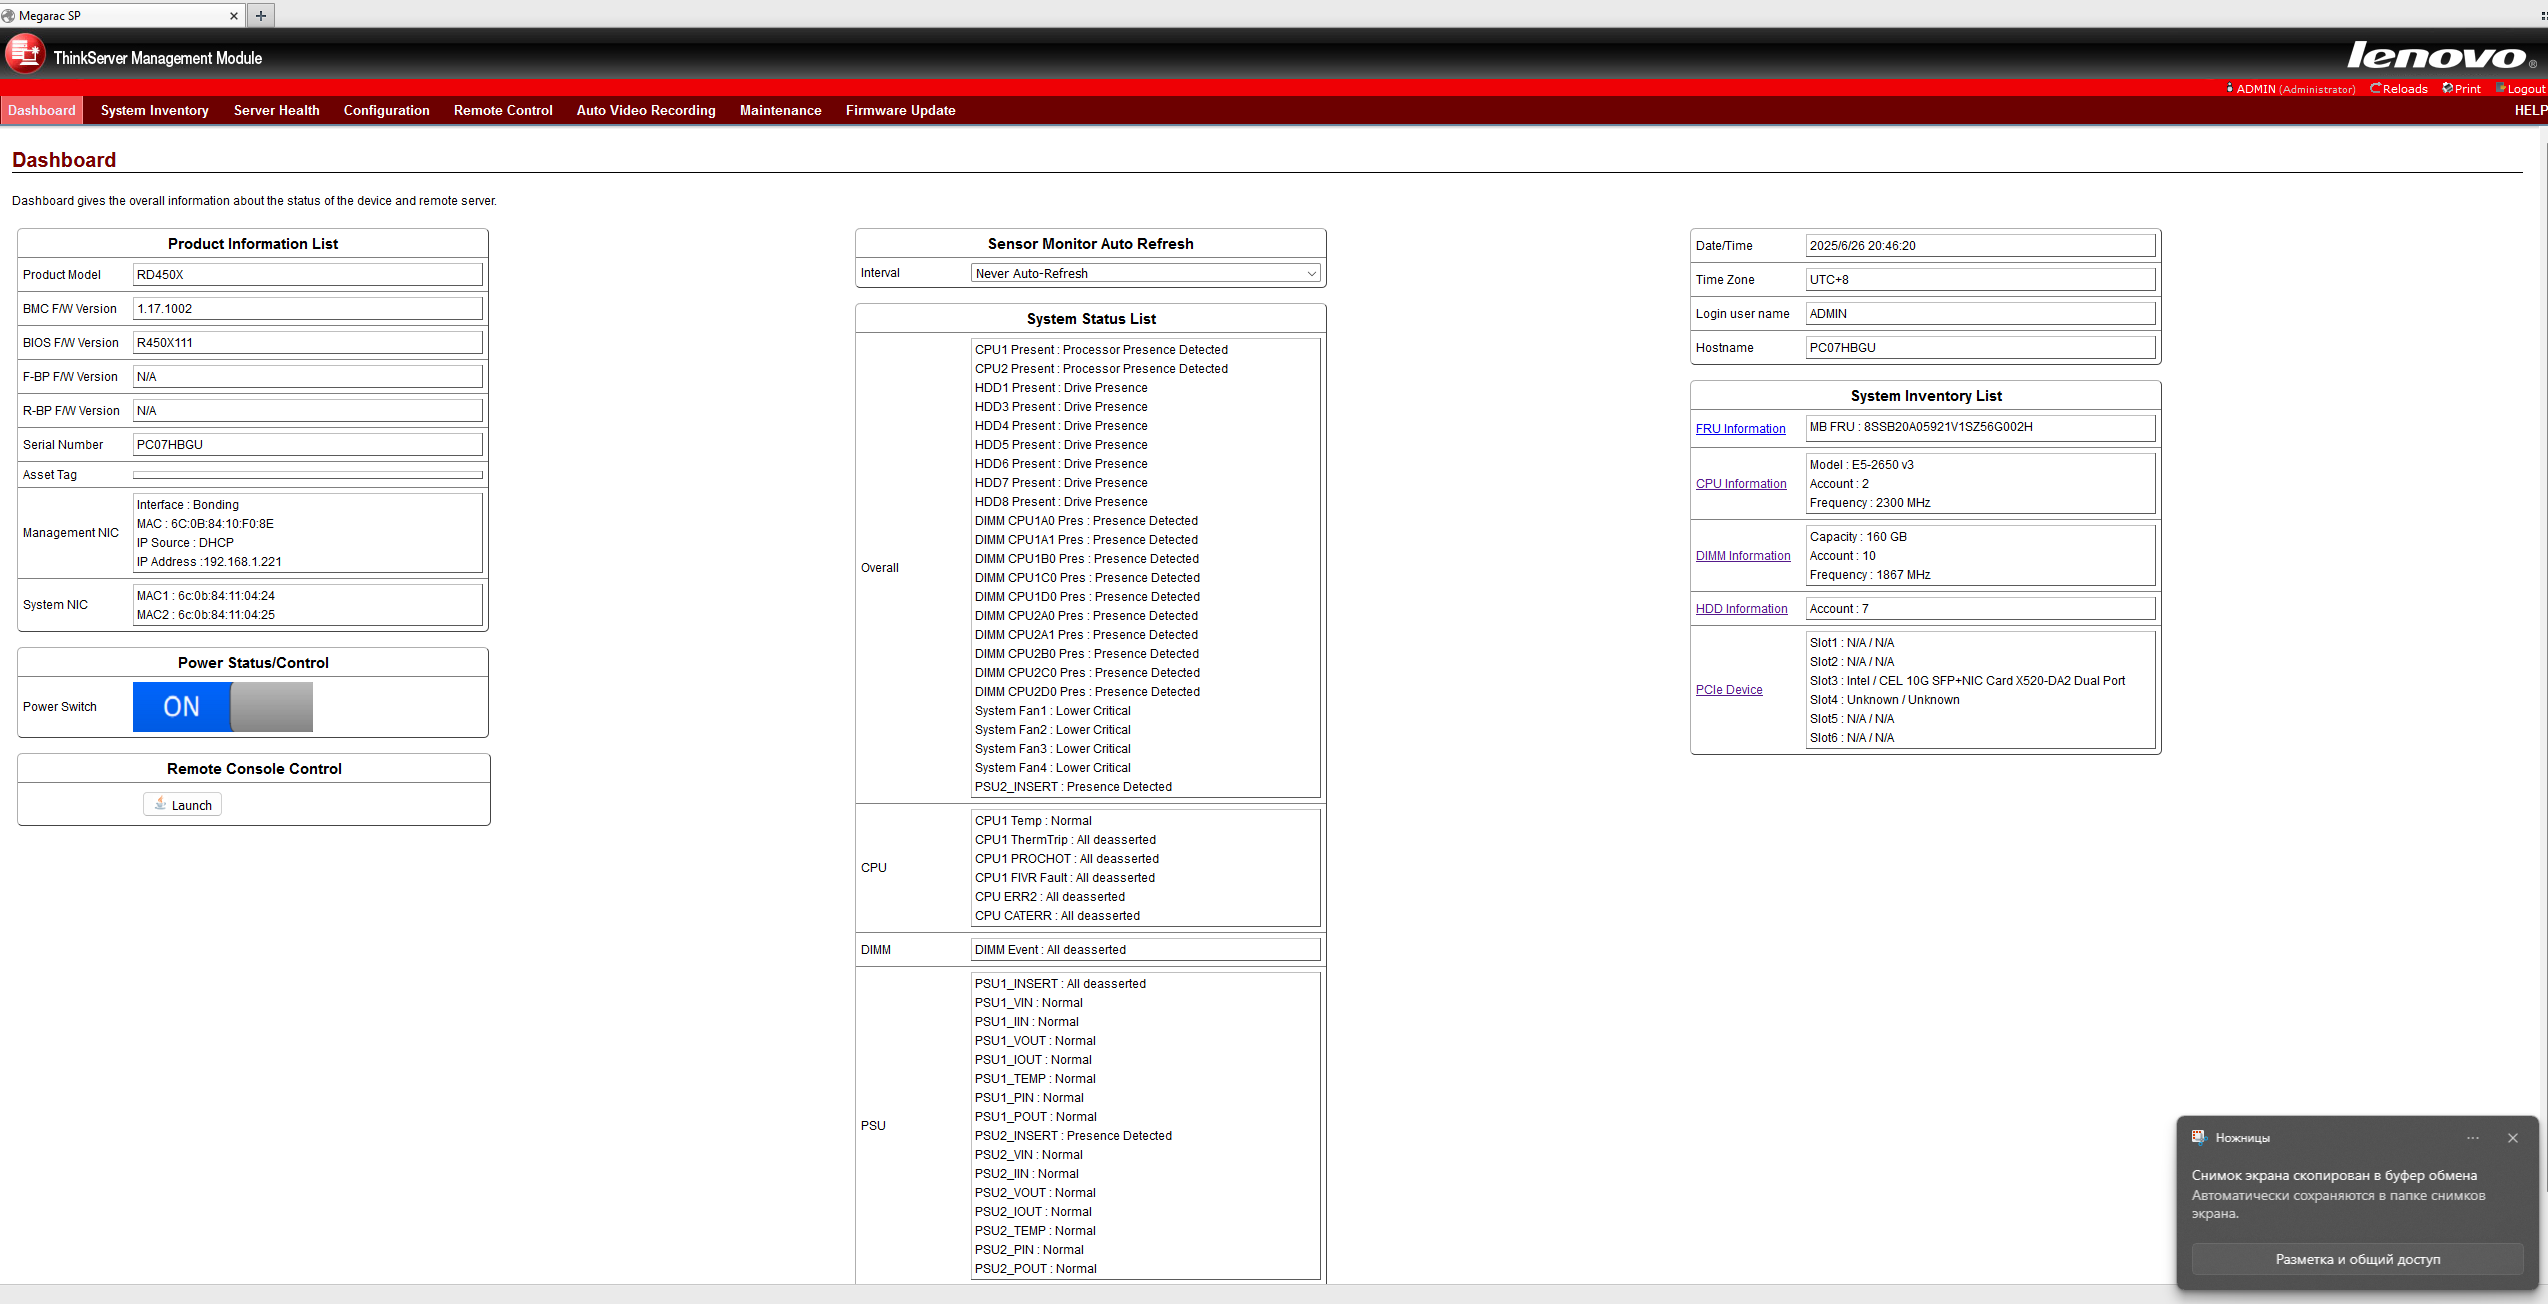Click the Asset Tag field
Screen dimensions: 2548x1304
pos(307,475)
